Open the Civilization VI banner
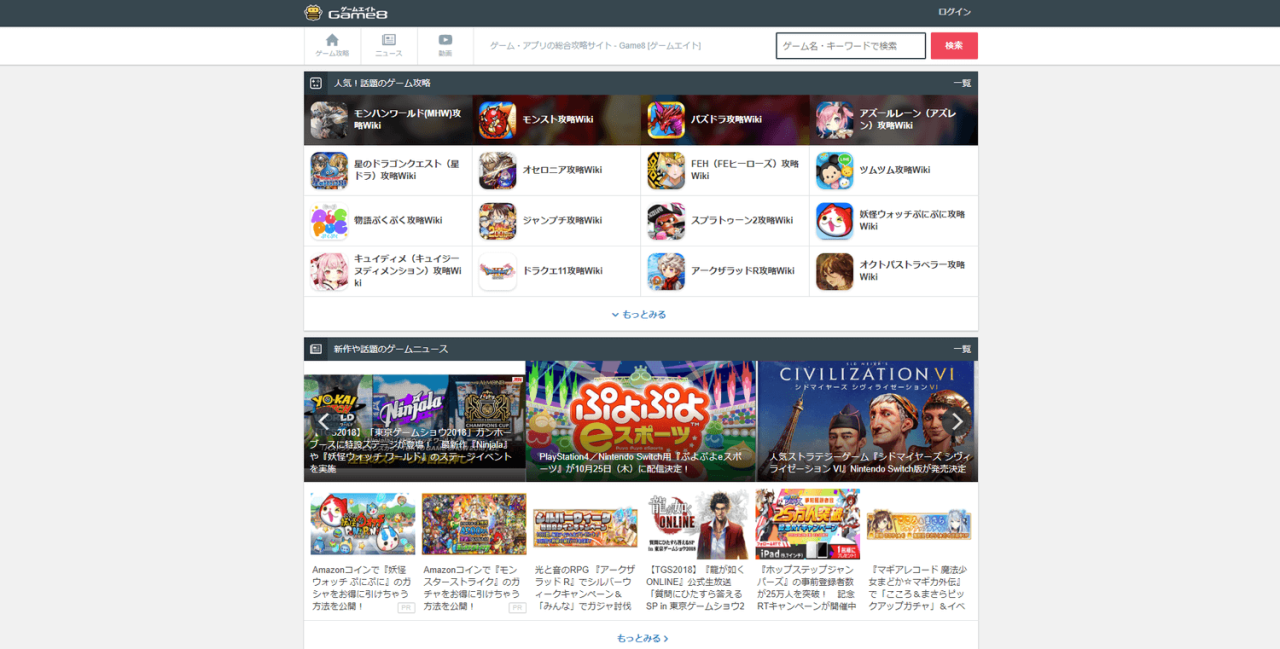 (867, 421)
